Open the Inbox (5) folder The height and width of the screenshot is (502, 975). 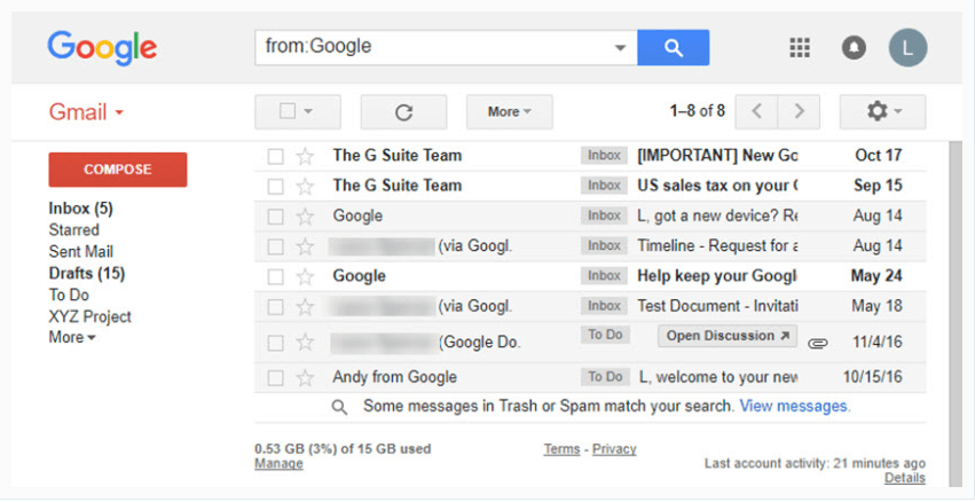[81, 208]
